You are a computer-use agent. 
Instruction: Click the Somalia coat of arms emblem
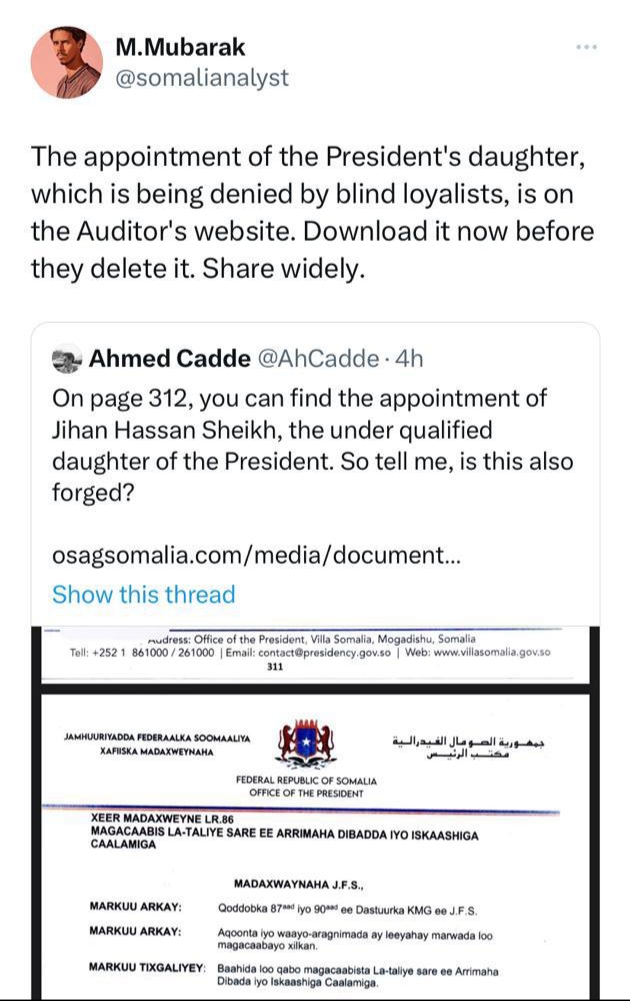coord(306,743)
